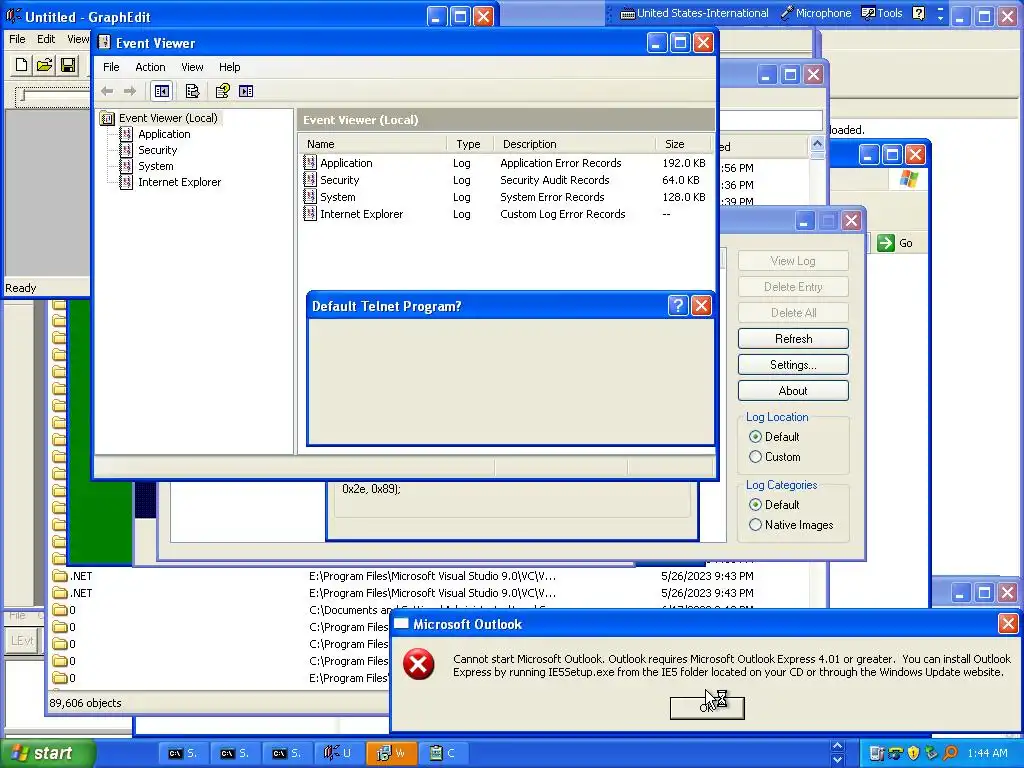This screenshot has height=768, width=1024.
Task: Select Native Images log category
Action: 791,525
